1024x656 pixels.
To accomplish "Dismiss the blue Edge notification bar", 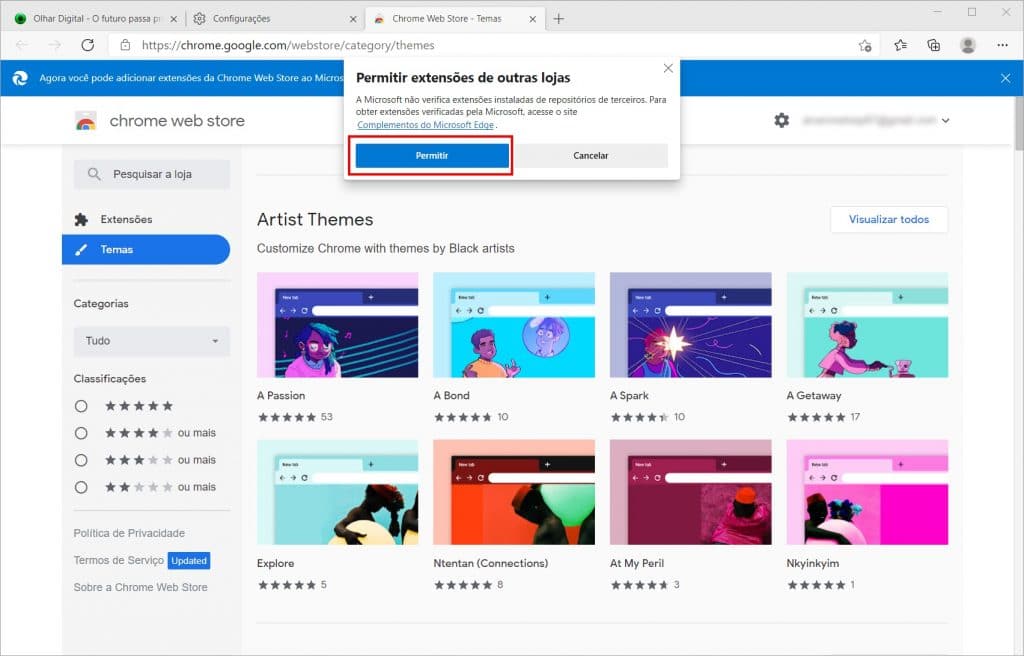I will (x=1006, y=78).
